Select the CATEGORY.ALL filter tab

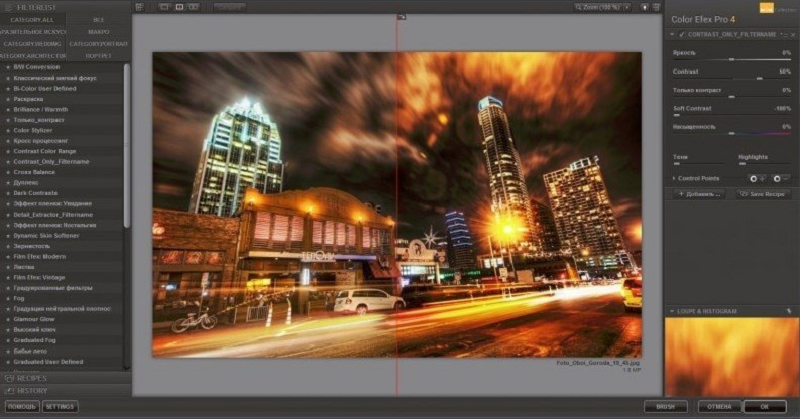(x=32, y=19)
